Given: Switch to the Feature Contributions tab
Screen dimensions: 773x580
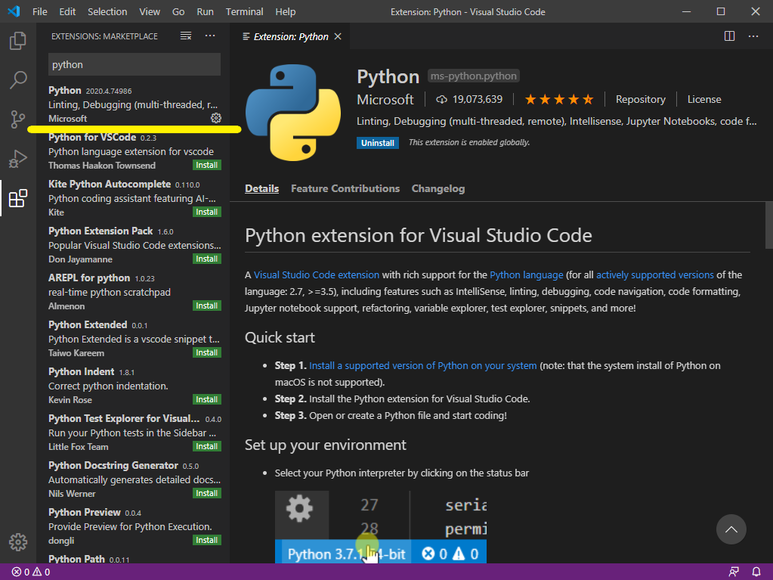Looking at the screenshot, I should [x=345, y=189].
